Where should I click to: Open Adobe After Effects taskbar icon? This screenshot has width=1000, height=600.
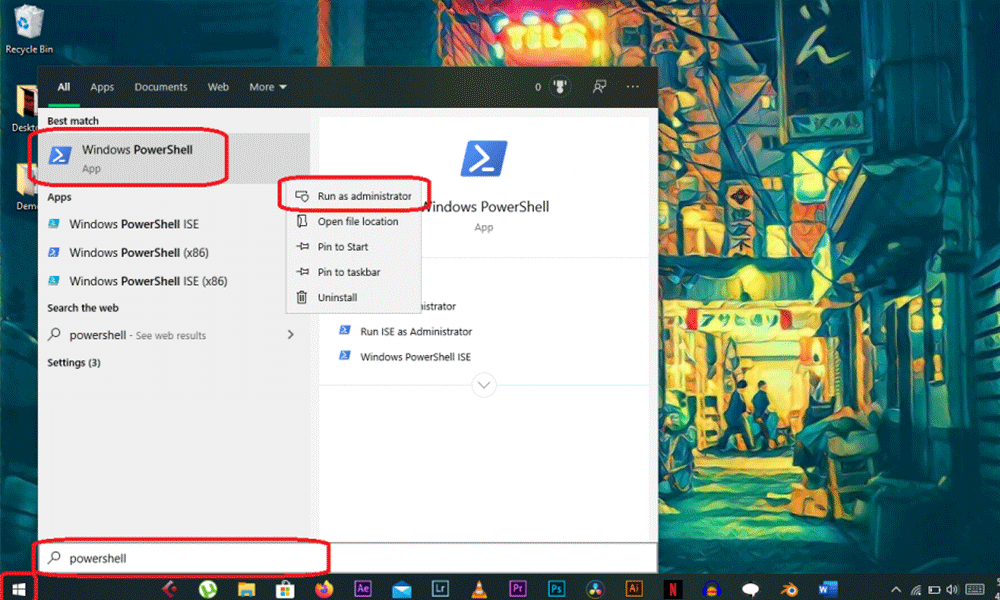pyautogui.click(x=363, y=589)
